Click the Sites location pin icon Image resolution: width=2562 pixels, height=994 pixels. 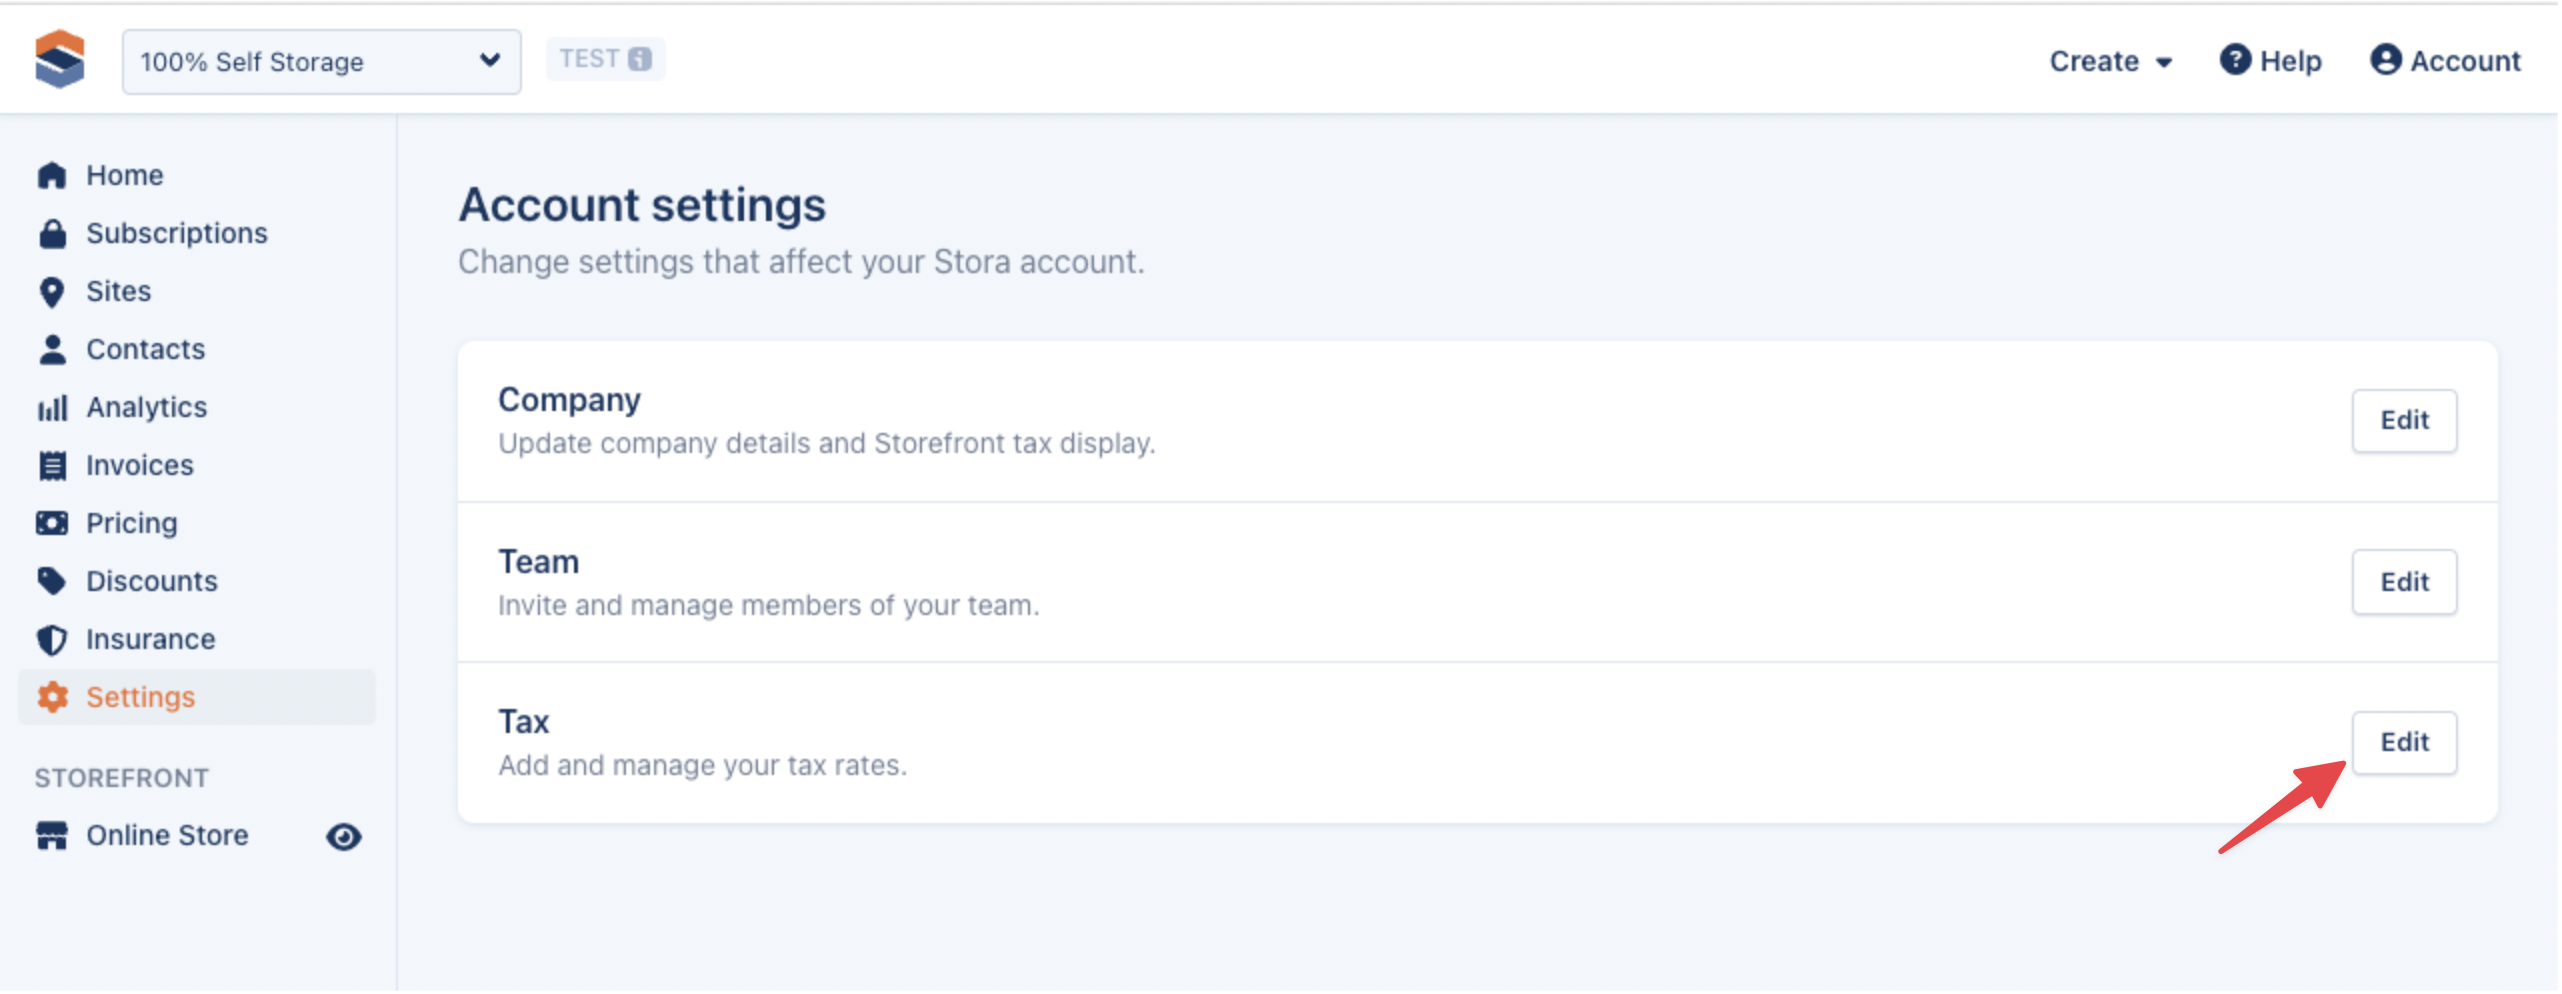point(52,292)
